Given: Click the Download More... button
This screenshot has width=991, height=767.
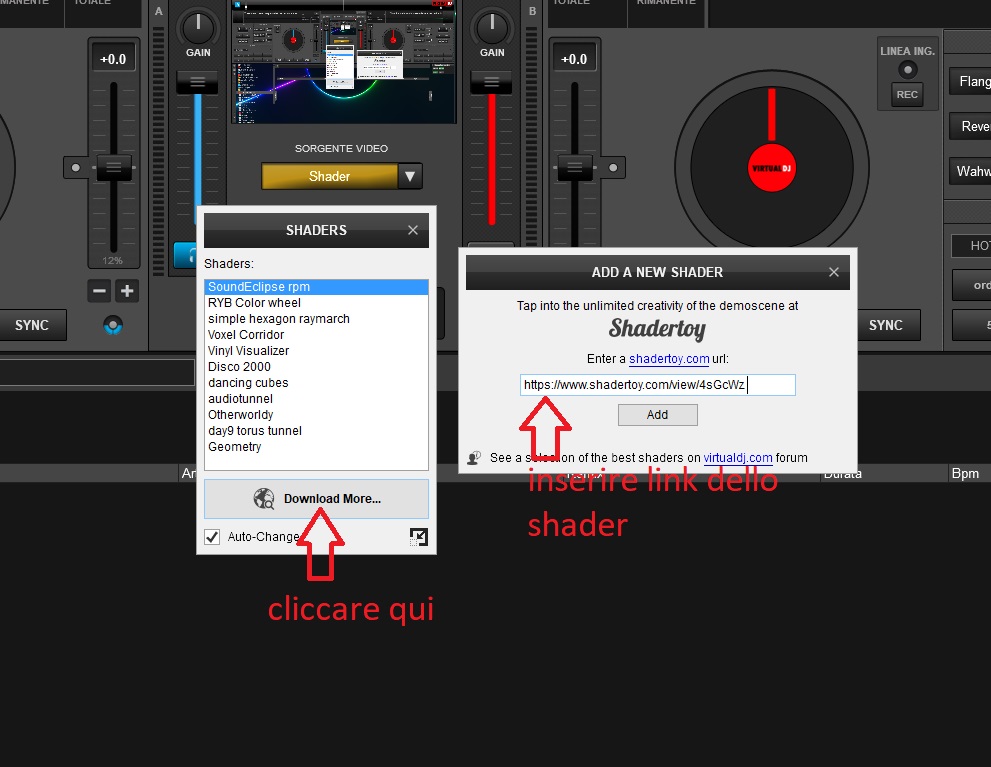Looking at the screenshot, I should click(x=316, y=499).
